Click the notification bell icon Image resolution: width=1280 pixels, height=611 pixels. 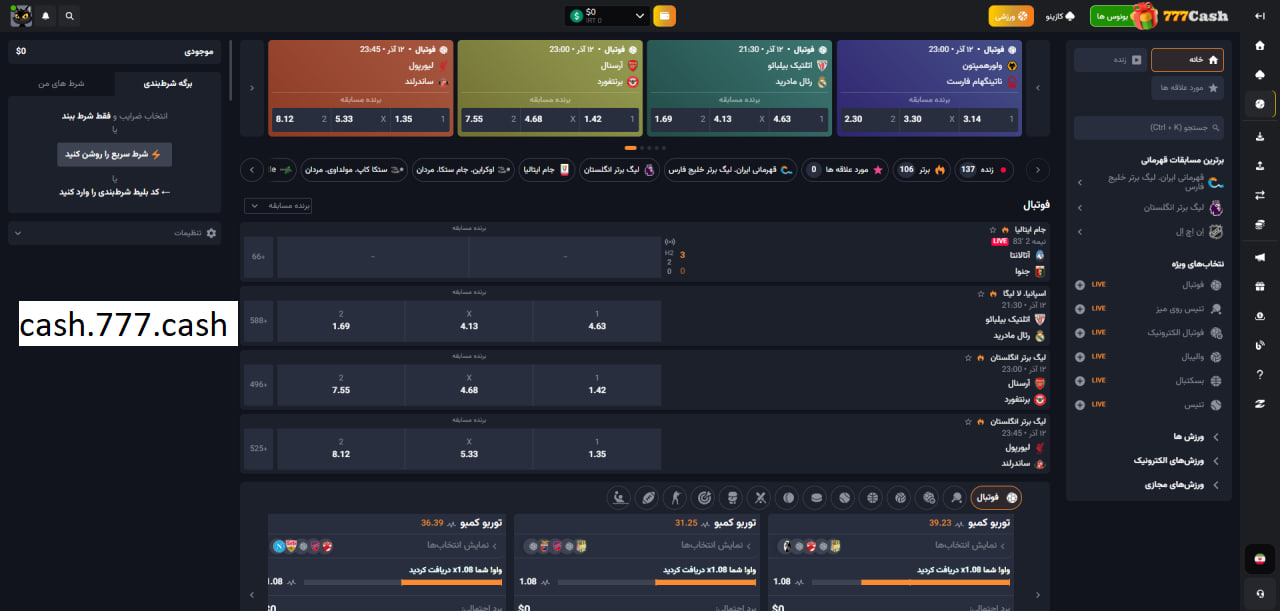tap(45, 16)
